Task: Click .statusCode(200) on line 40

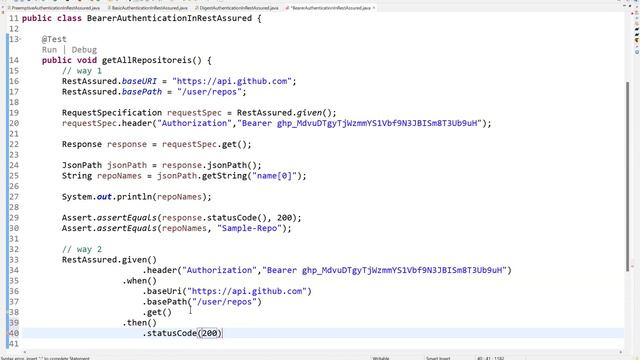Action: coord(182,333)
